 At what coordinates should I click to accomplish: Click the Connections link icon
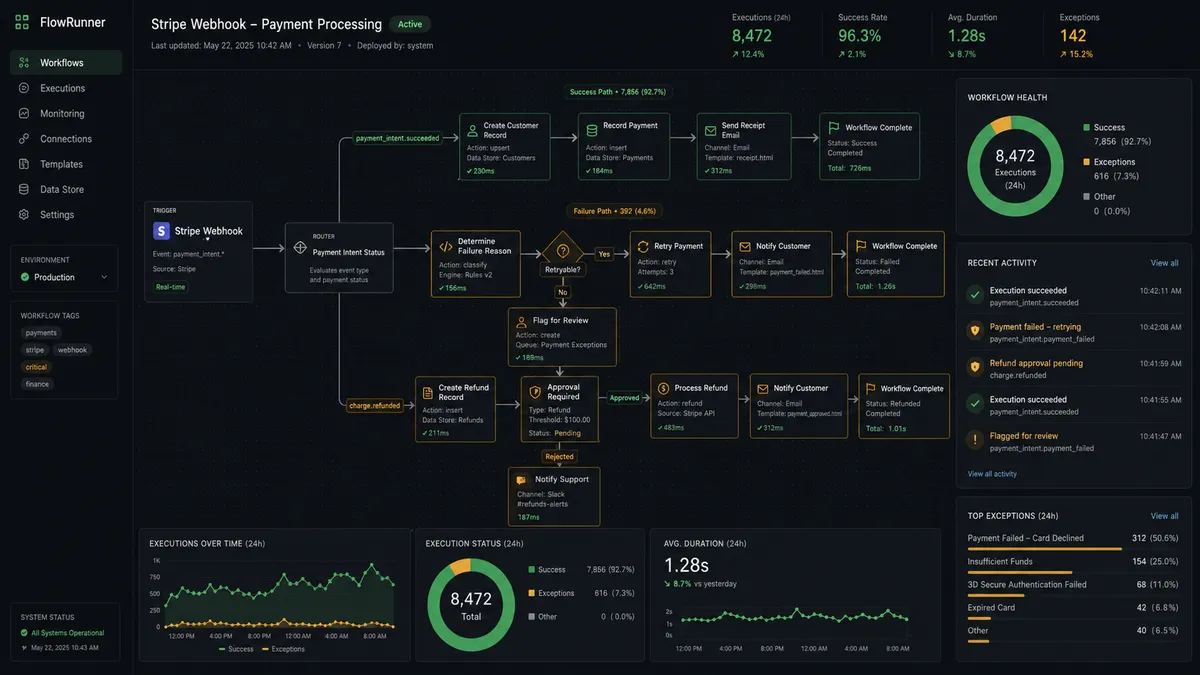24,139
